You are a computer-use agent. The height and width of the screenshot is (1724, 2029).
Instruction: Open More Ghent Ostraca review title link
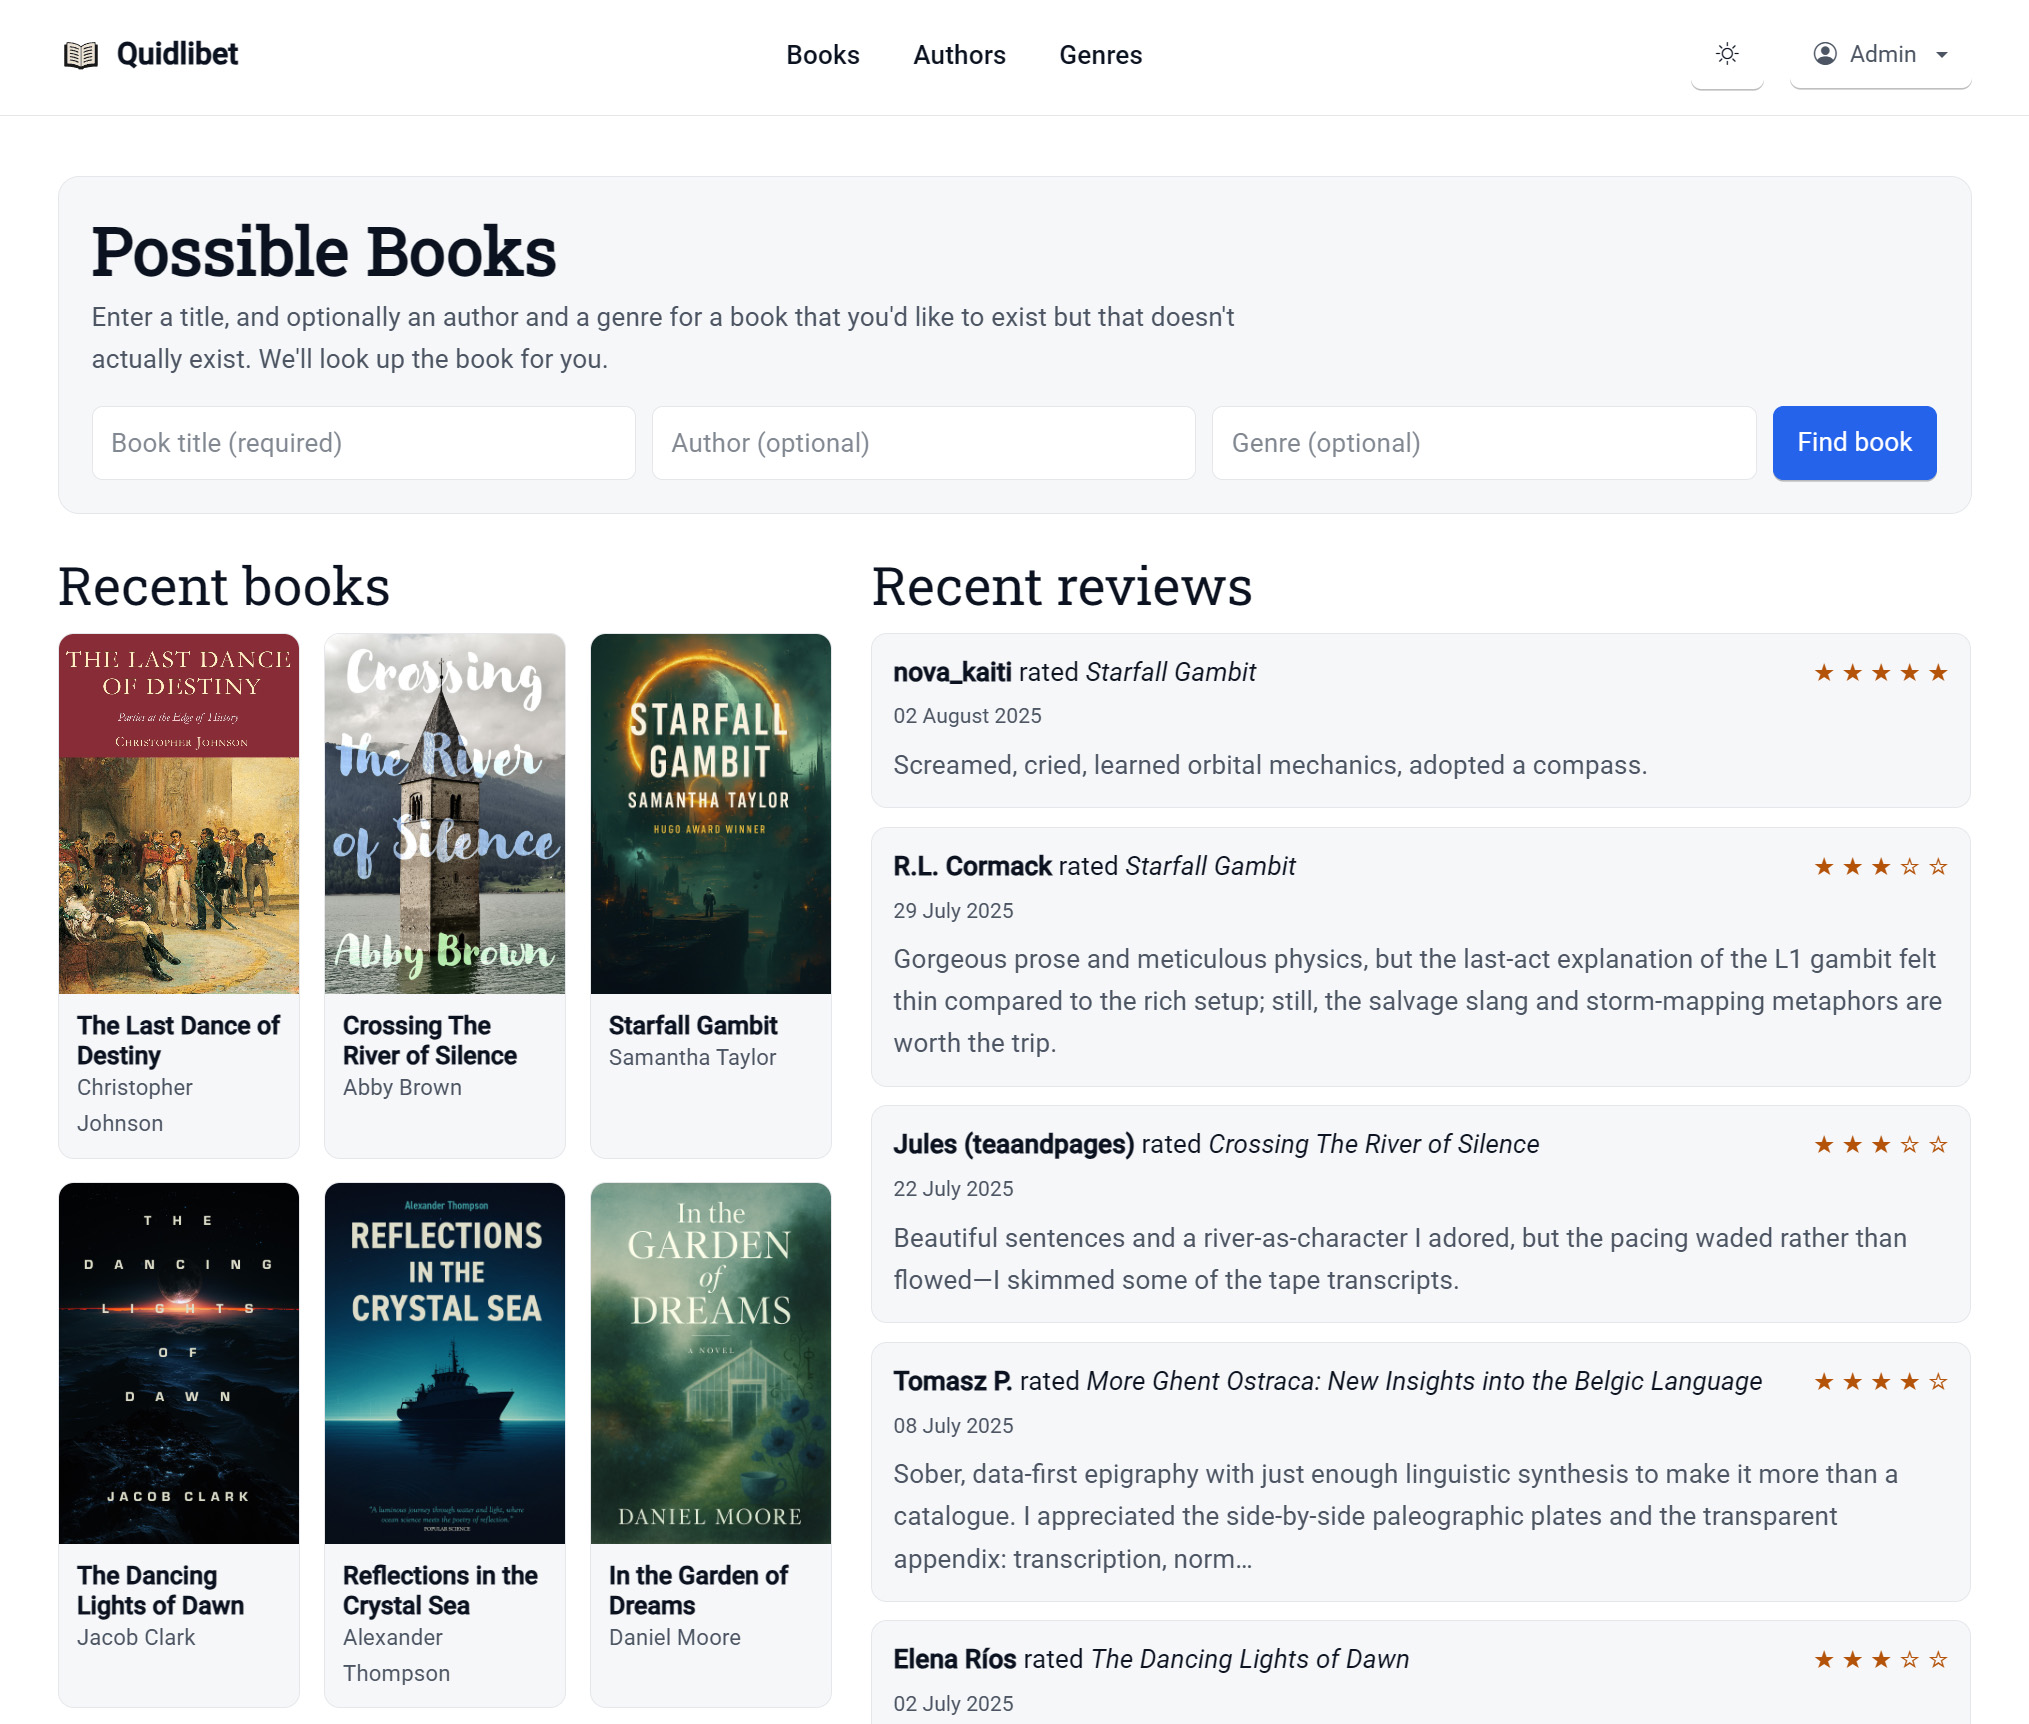[1423, 1381]
